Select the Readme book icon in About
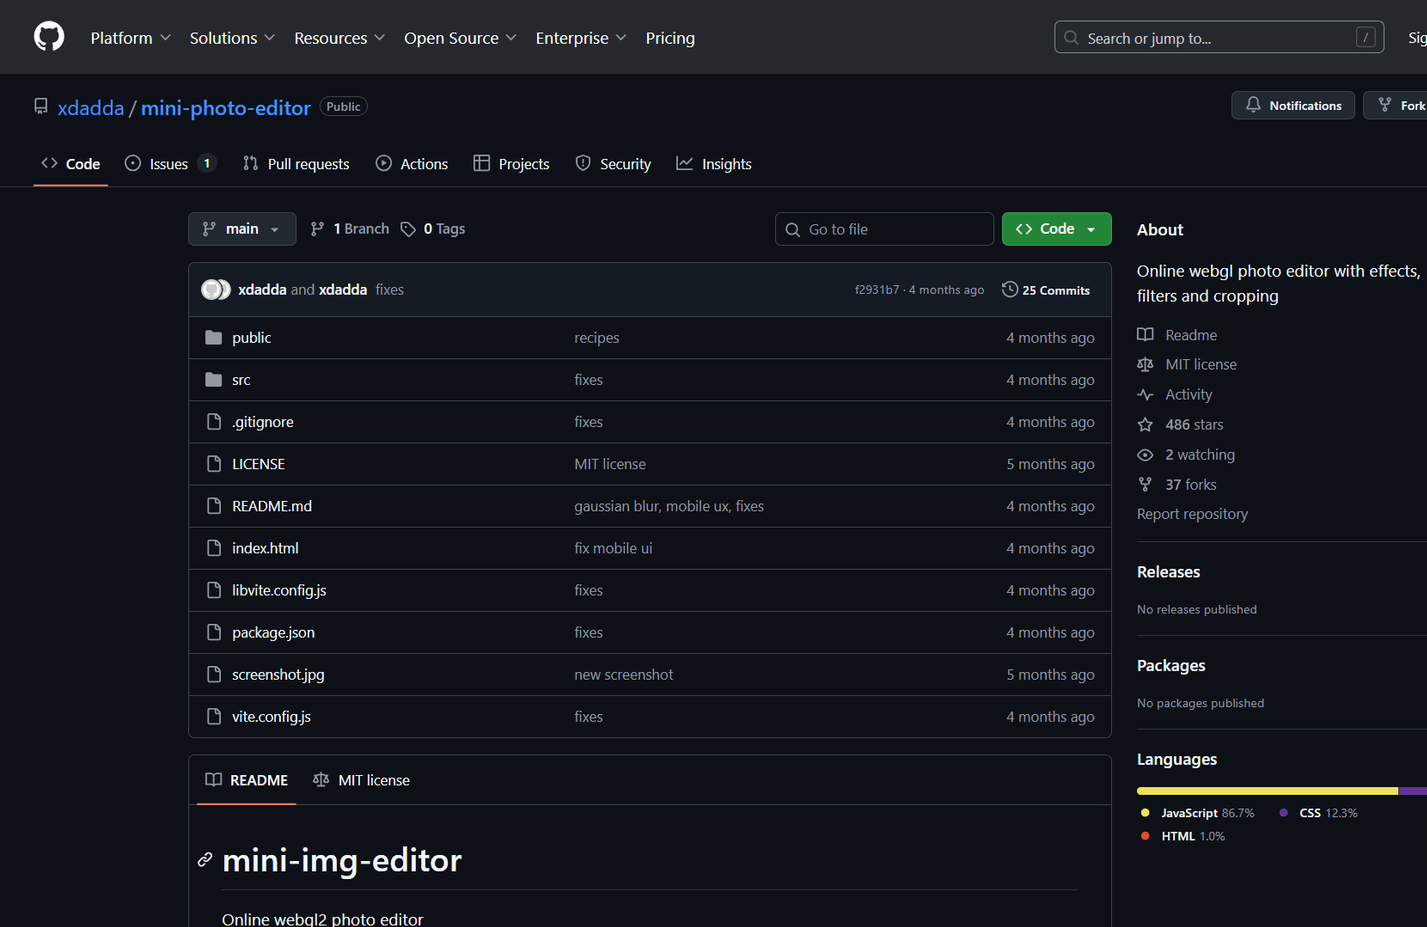The width and height of the screenshot is (1427, 927). [1145, 334]
